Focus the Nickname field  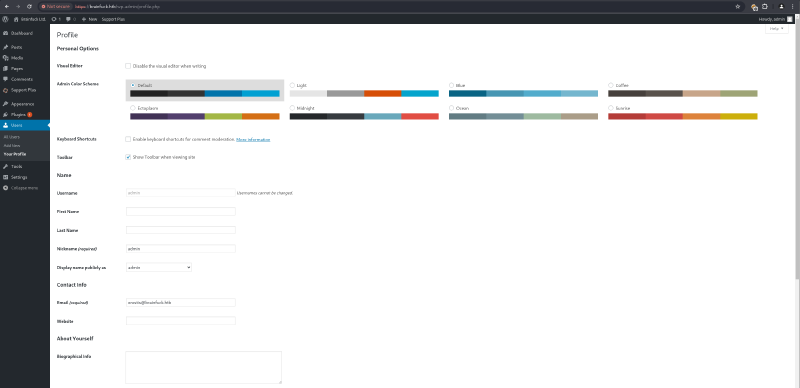pyautogui.click(x=181, y=249)
